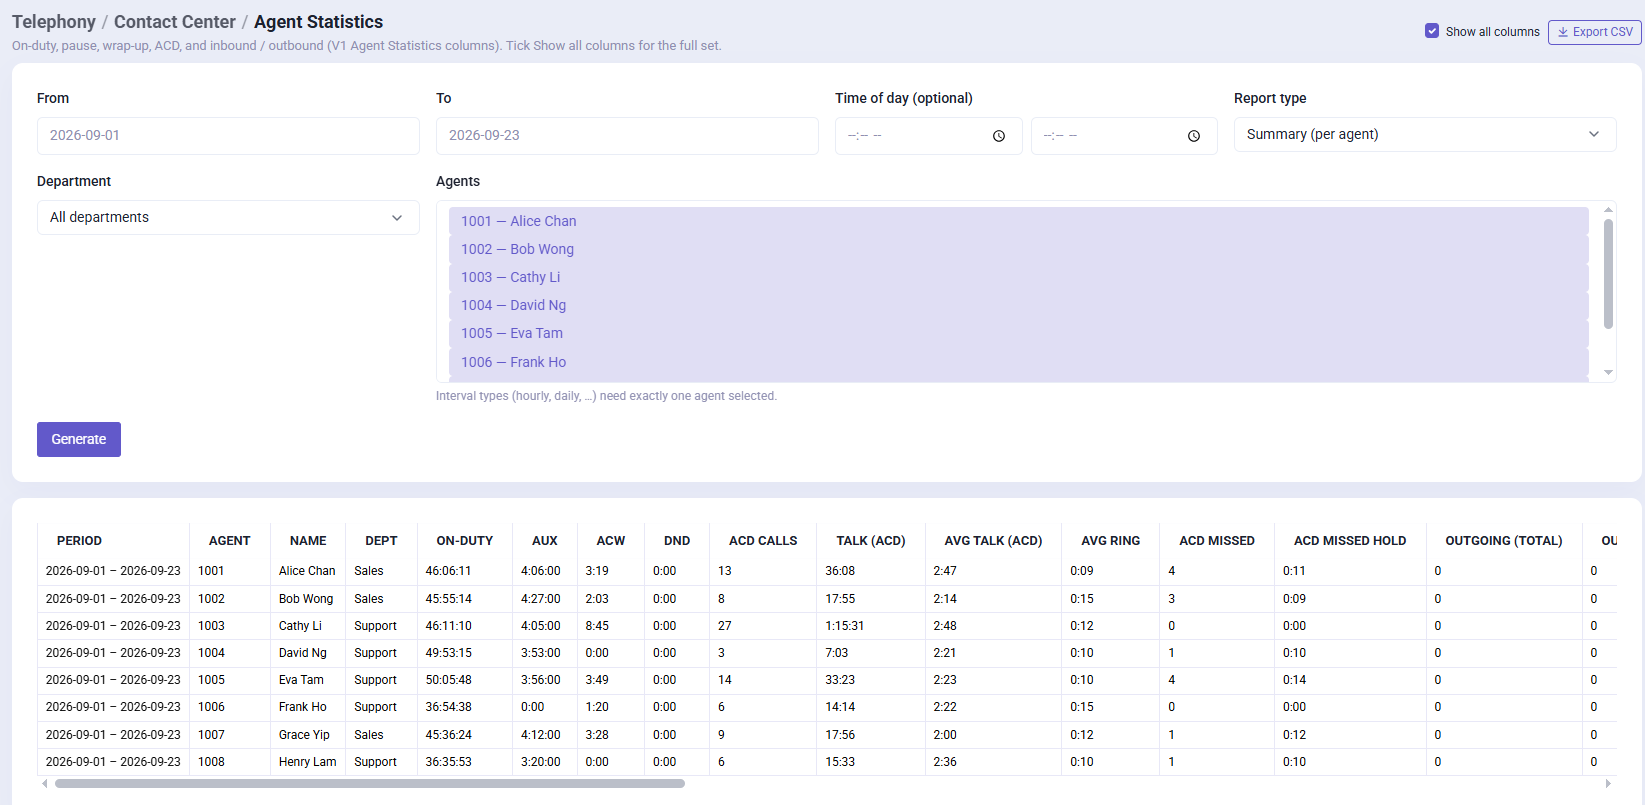Click the Agents list scroll down arrow
1645x805 pixels.
point(1608,372)
